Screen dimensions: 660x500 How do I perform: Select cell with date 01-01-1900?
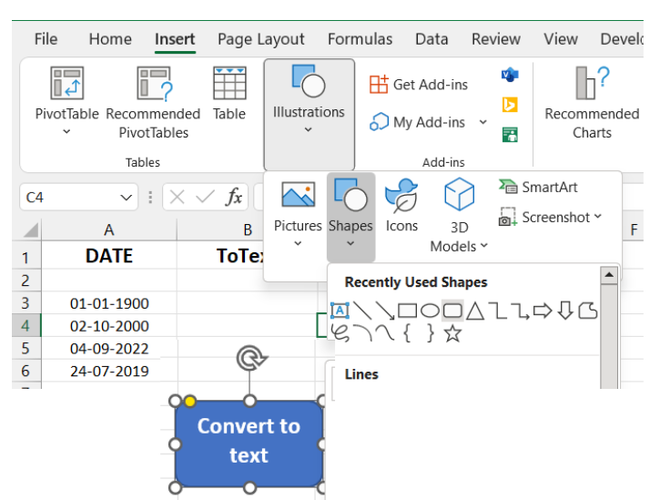[x=109, y=303]
